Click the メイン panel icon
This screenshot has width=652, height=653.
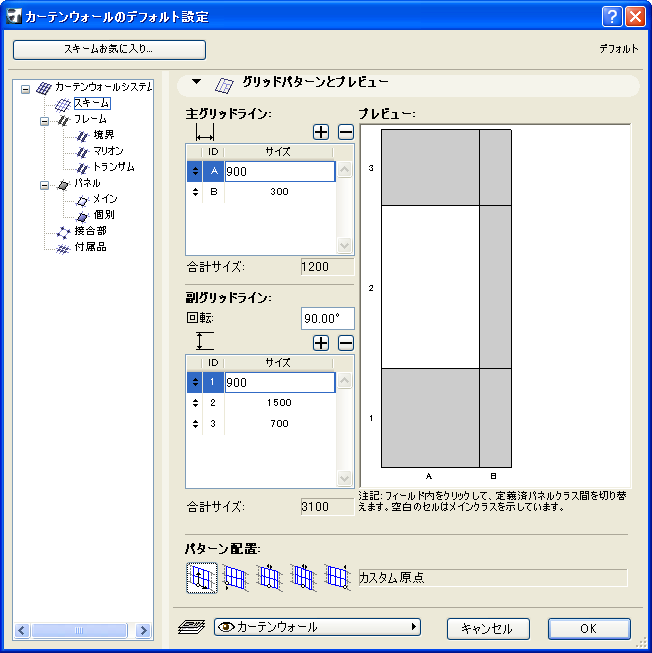82,201
